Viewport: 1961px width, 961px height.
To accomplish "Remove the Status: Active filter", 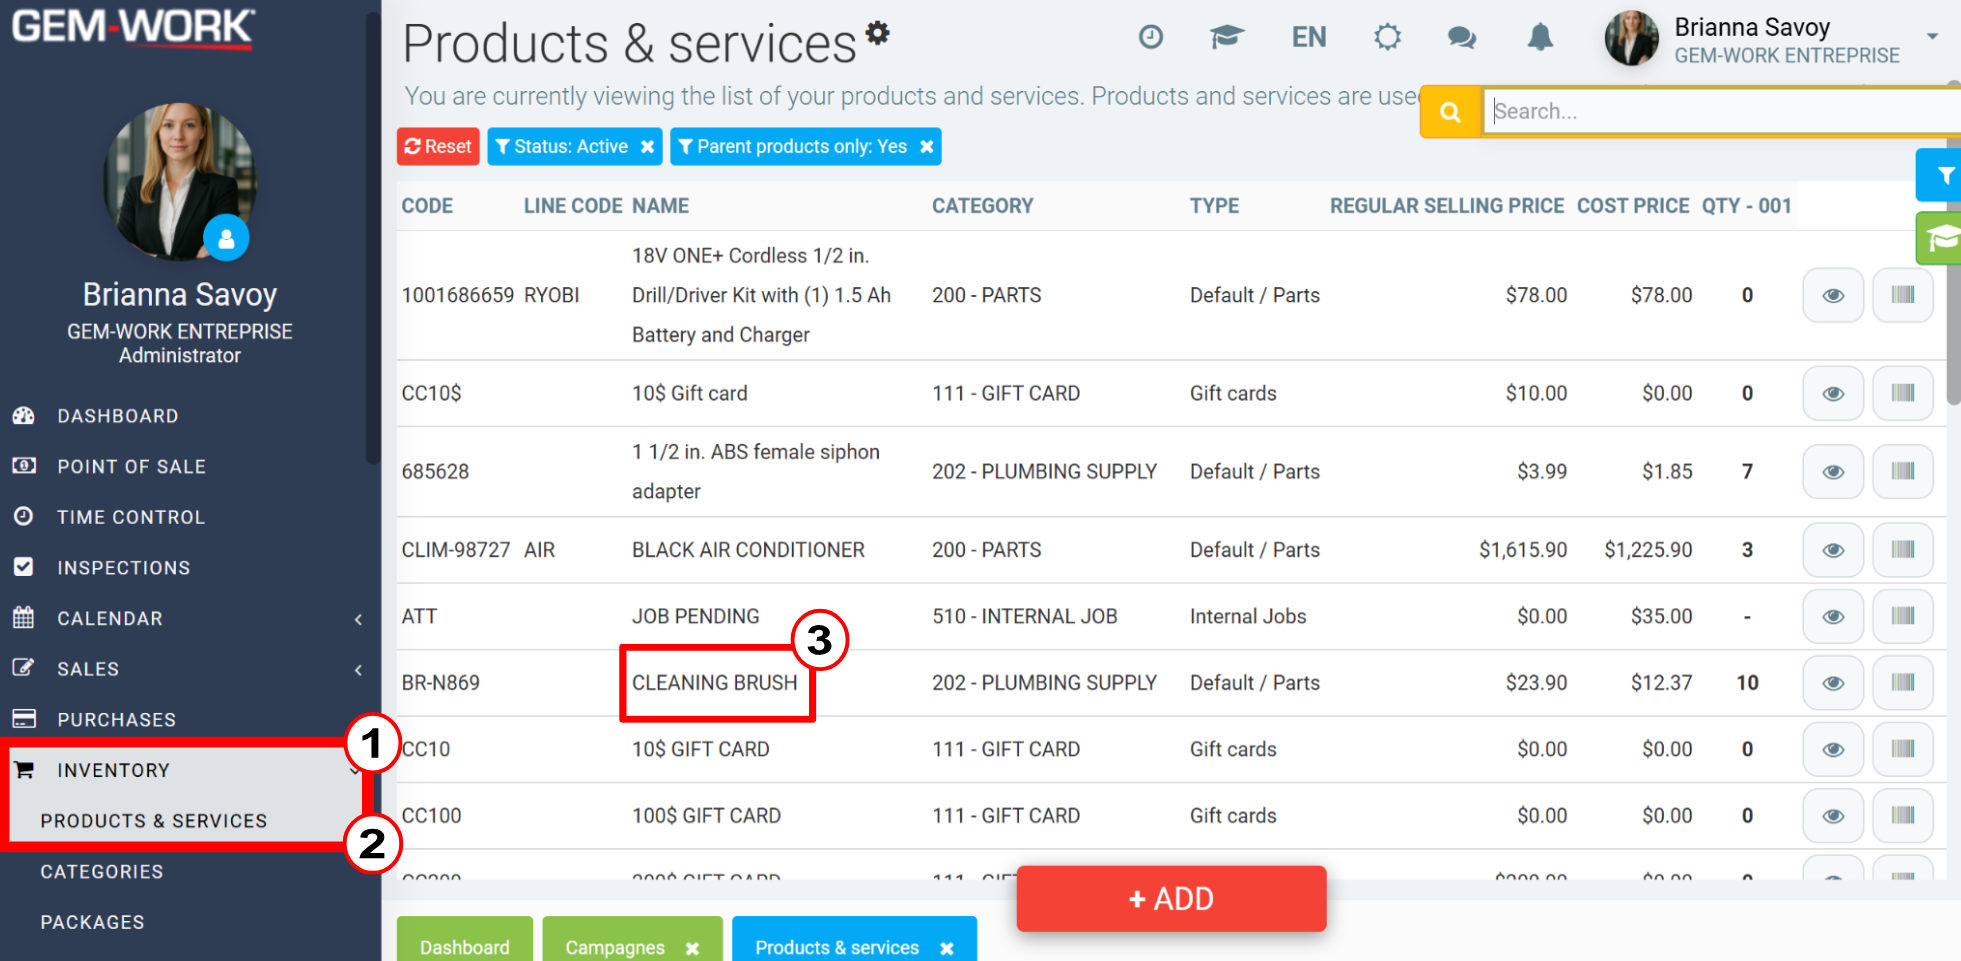I will point(648,147).
